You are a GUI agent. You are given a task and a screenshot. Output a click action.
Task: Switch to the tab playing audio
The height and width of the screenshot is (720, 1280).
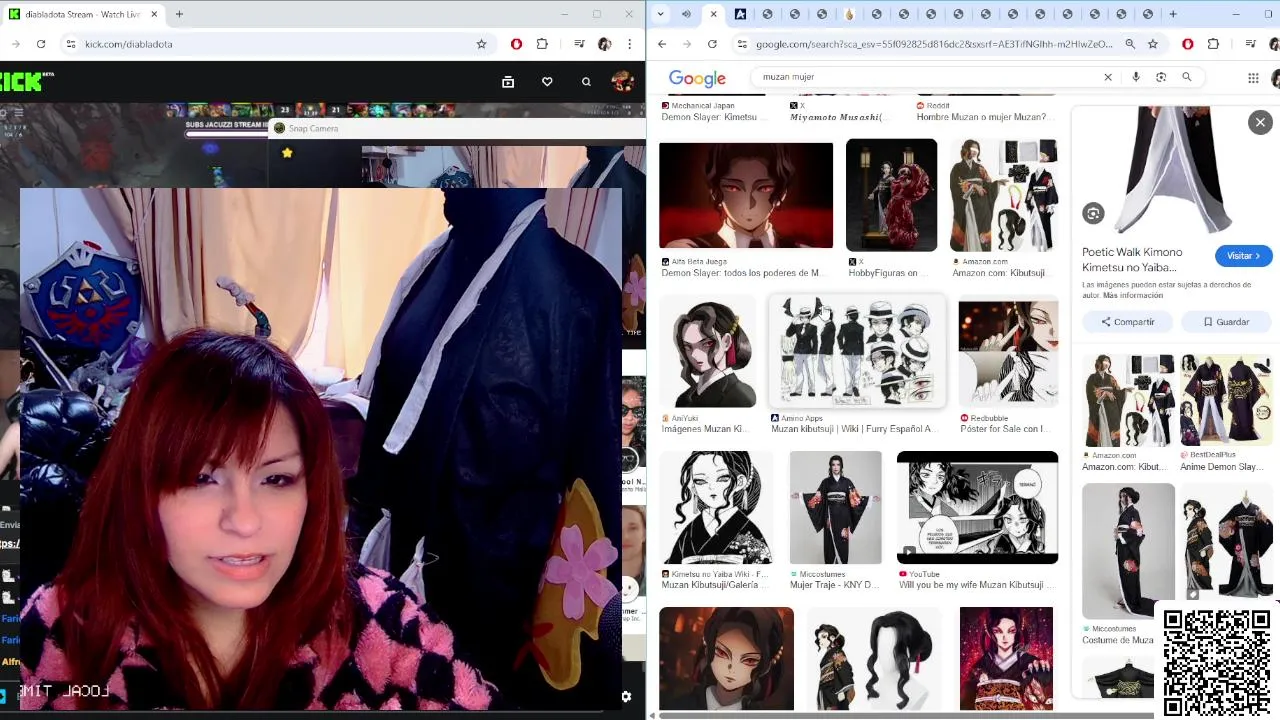coord(686,14)
